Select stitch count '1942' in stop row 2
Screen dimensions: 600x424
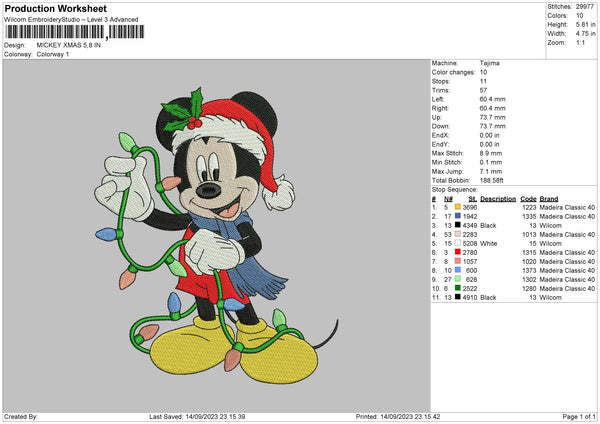tap(470, 216)
